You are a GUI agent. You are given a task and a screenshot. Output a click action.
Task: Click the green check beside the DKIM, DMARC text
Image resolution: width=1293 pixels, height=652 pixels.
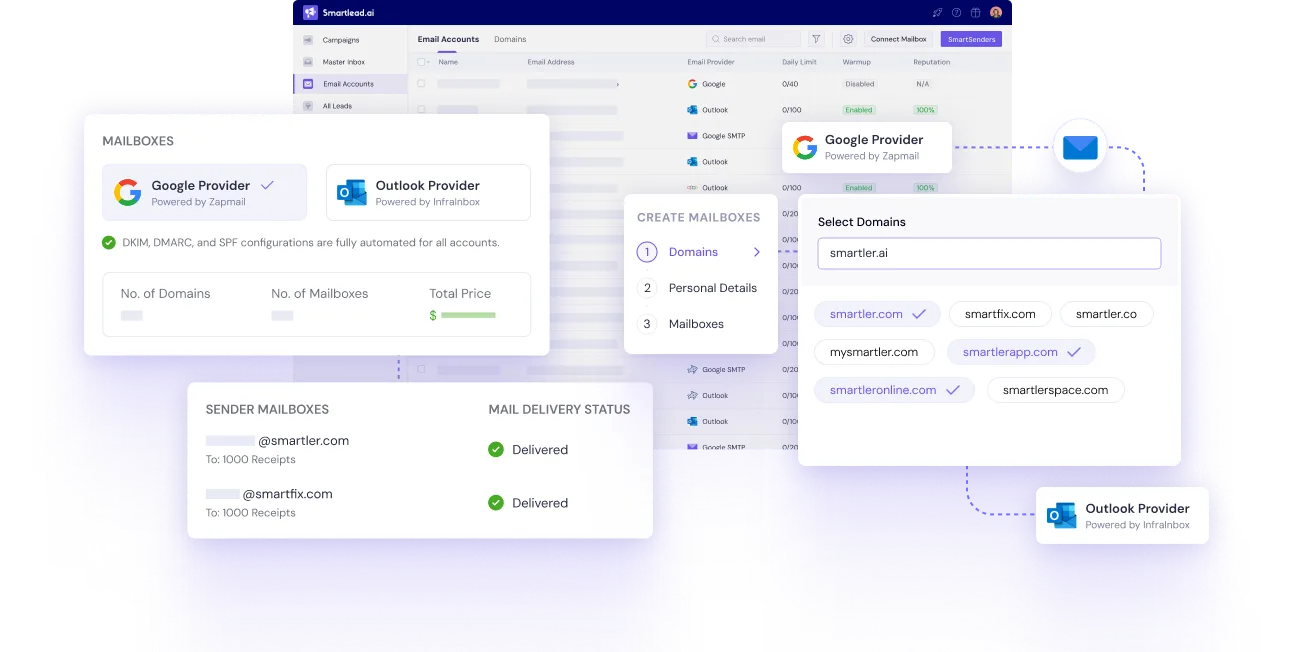coord(109,242)
